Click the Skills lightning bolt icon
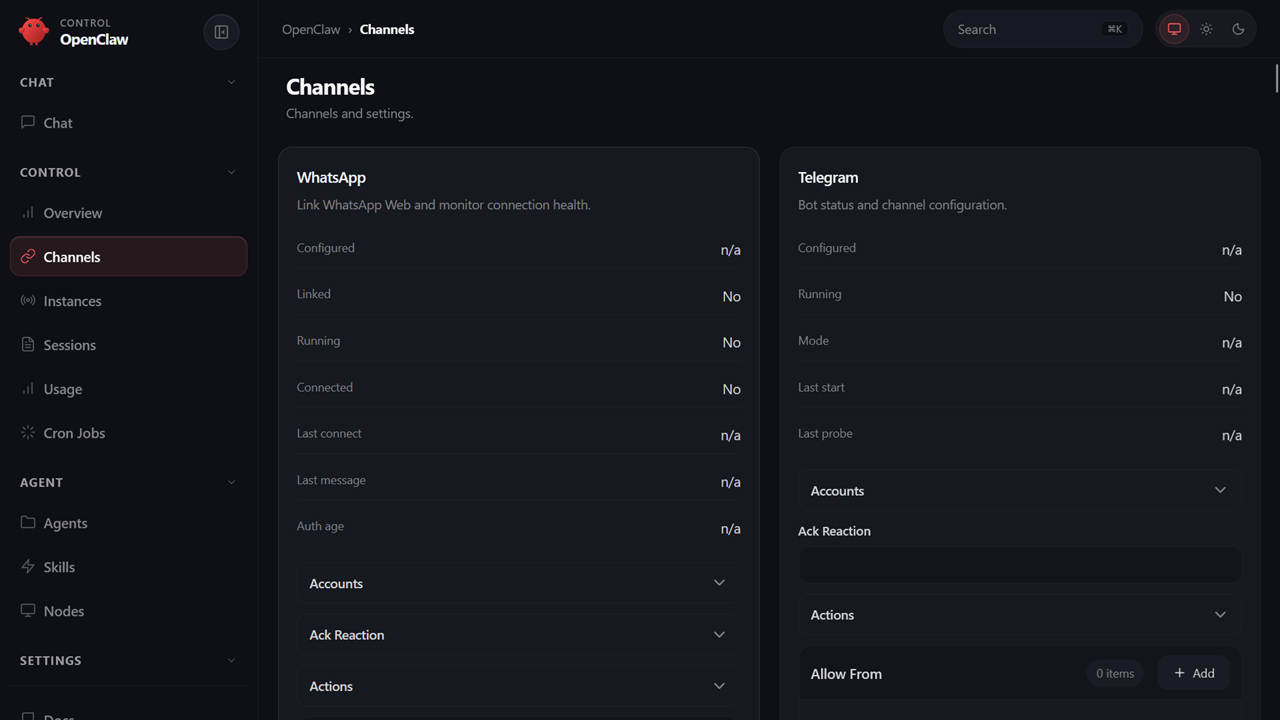The width and height of the screenshot is (1280, 720). [x=28, y=566]
